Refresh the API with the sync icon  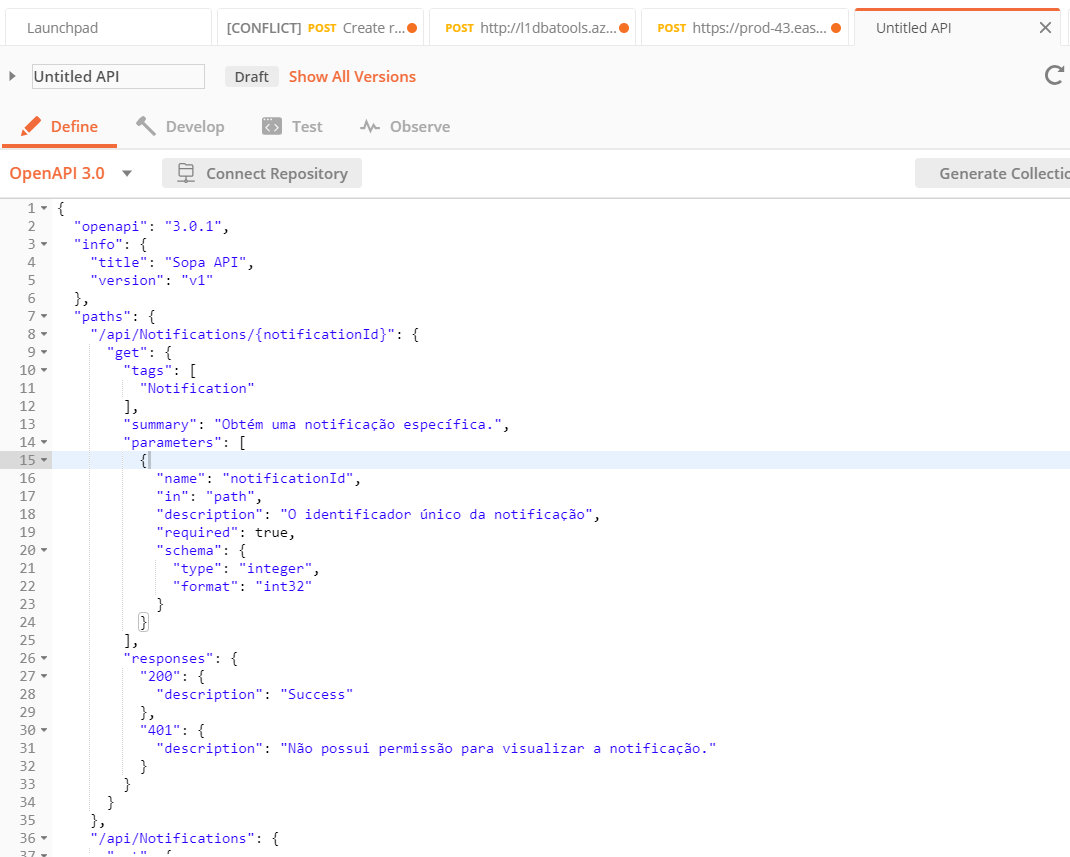(x=1054, y=74)
